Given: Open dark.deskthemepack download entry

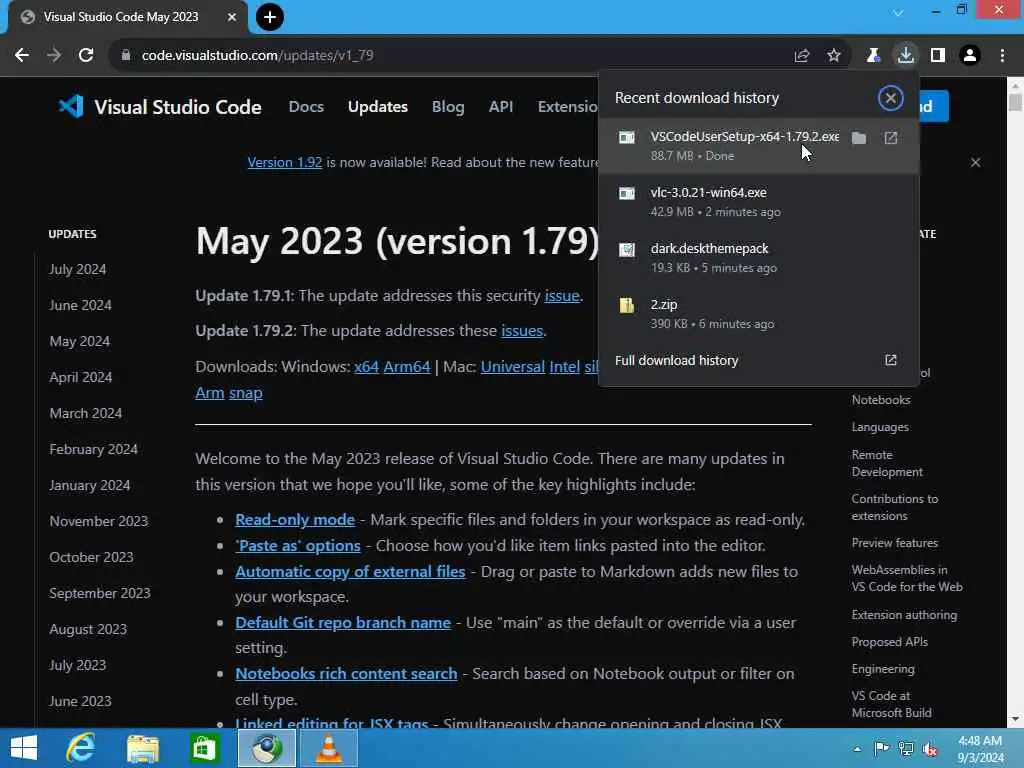Looking at the screenshot, I should coord(759,258).
